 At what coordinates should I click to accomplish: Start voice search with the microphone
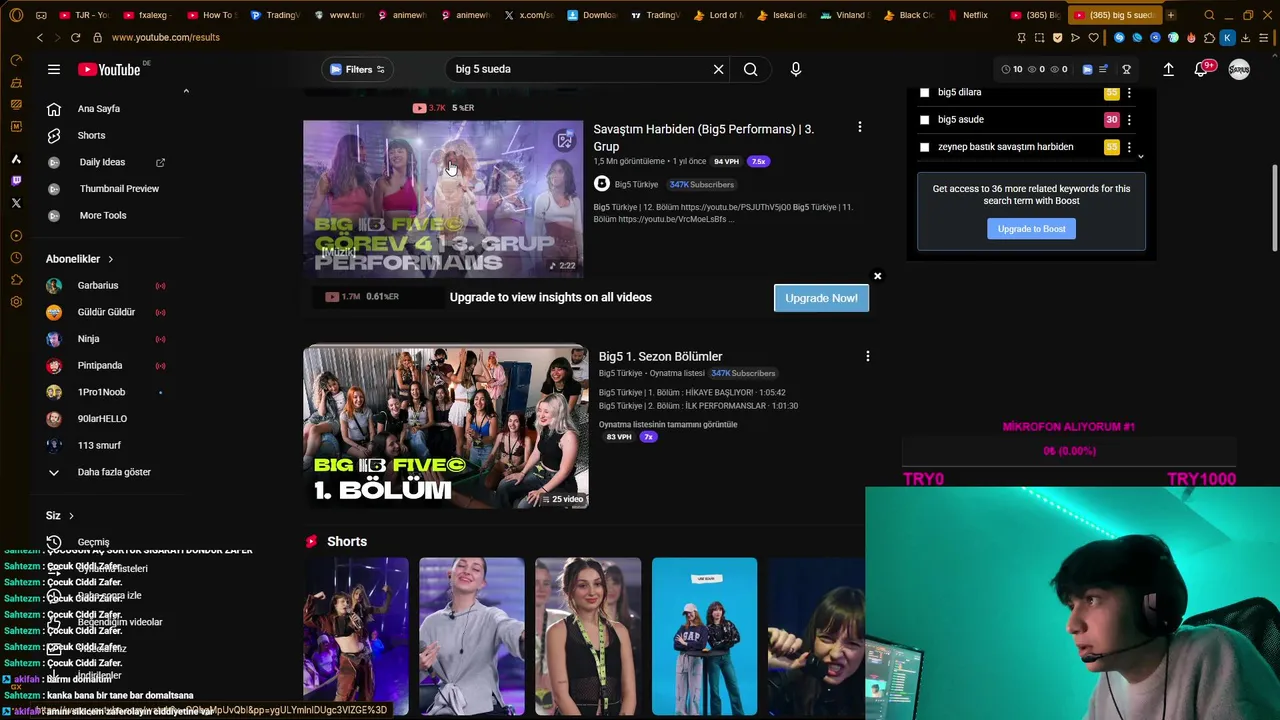coord(796,69)
